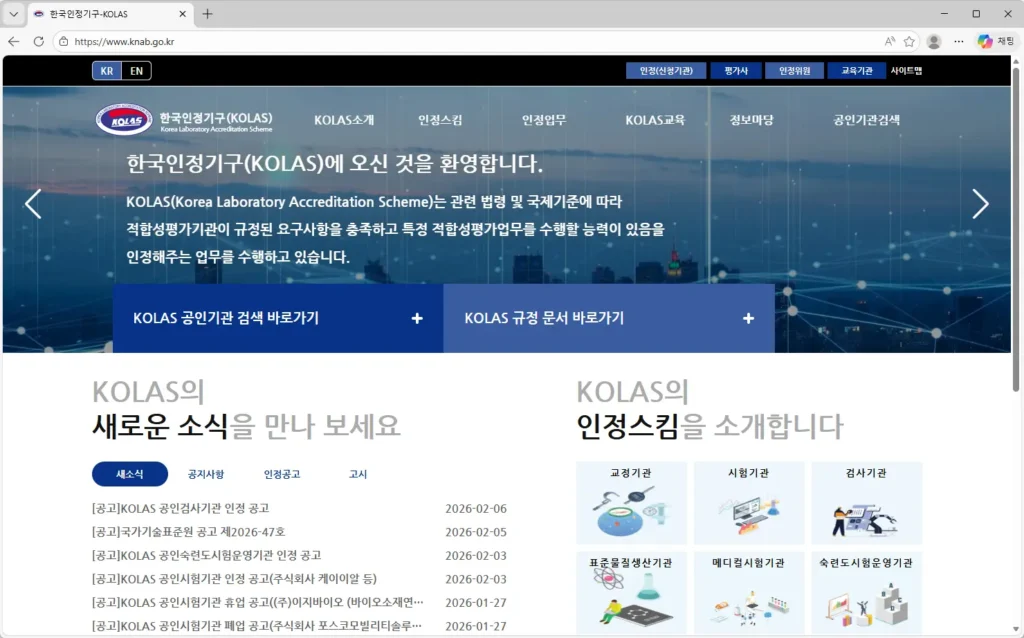Screen dimensions: 1024x638
Task: Click browser refresh button
Action: pyautogui.click(x=39, y=41)
